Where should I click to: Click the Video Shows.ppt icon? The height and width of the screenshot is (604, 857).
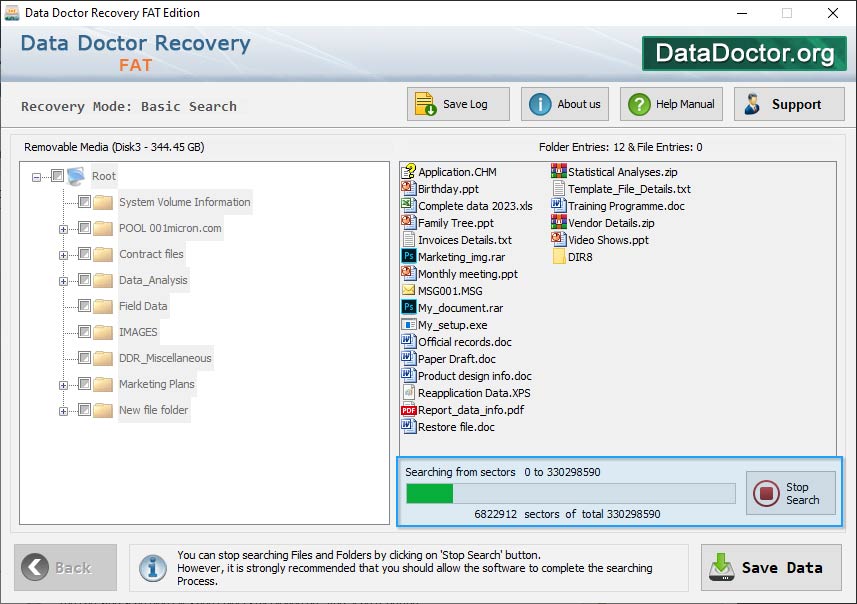(x=559, y=239)
